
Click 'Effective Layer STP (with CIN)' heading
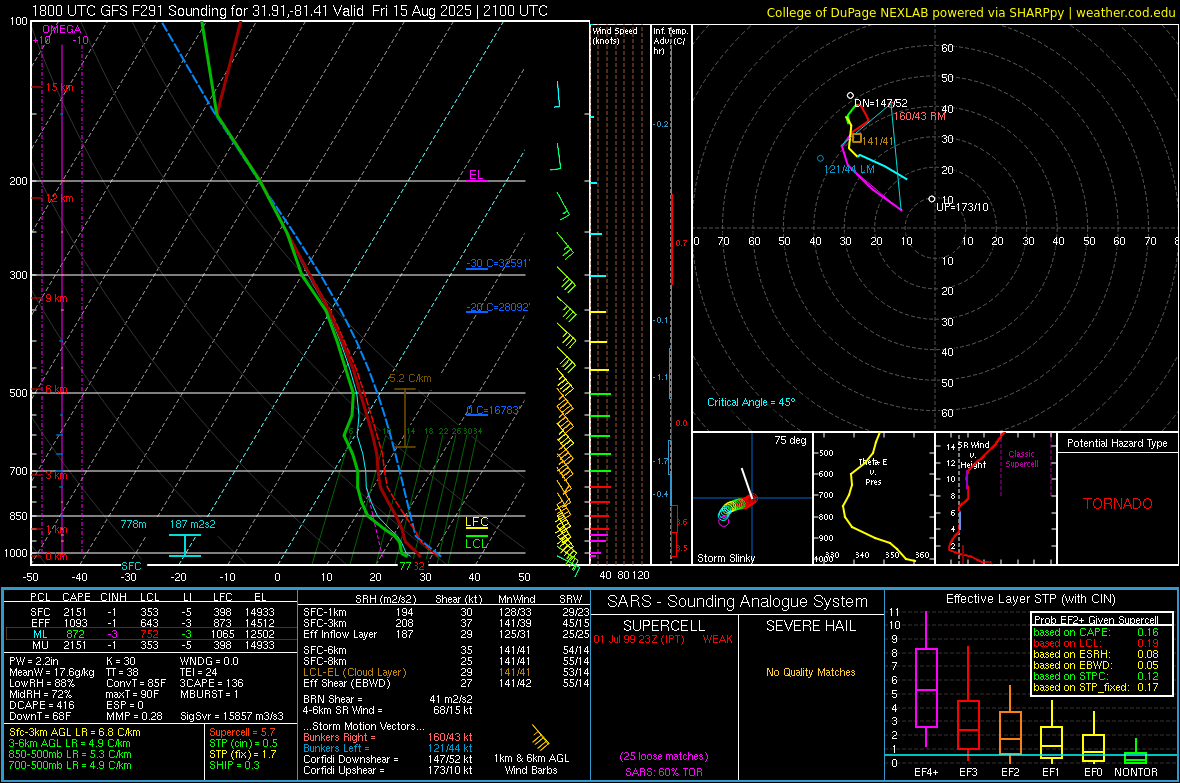[1031, 599]
